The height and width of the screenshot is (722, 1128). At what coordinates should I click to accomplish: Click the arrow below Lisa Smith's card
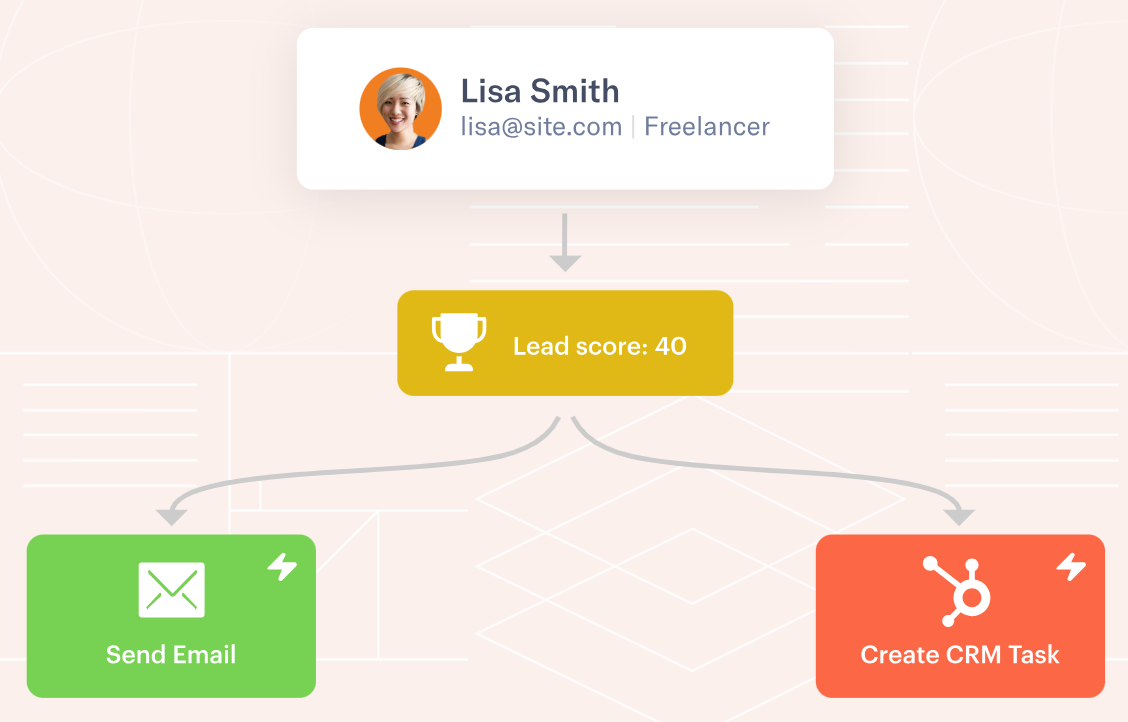point(565,242)
